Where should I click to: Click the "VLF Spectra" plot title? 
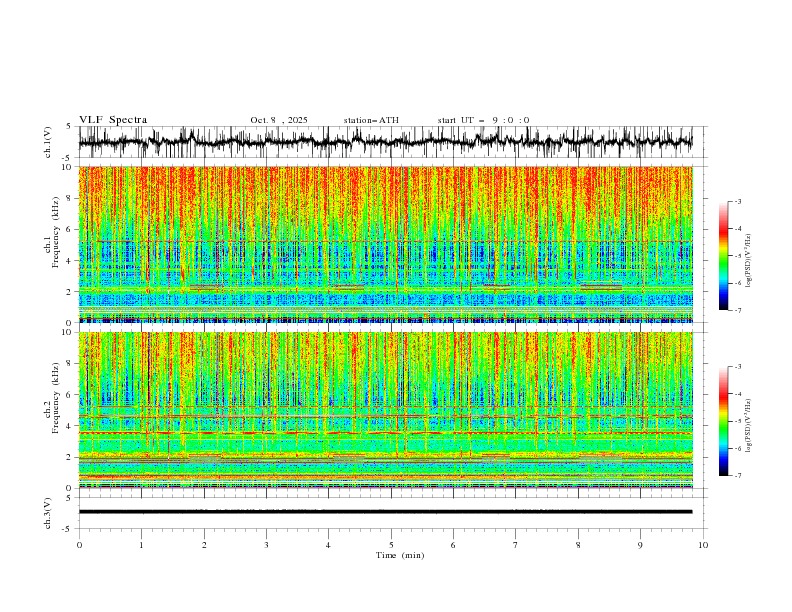pos(113,120)
